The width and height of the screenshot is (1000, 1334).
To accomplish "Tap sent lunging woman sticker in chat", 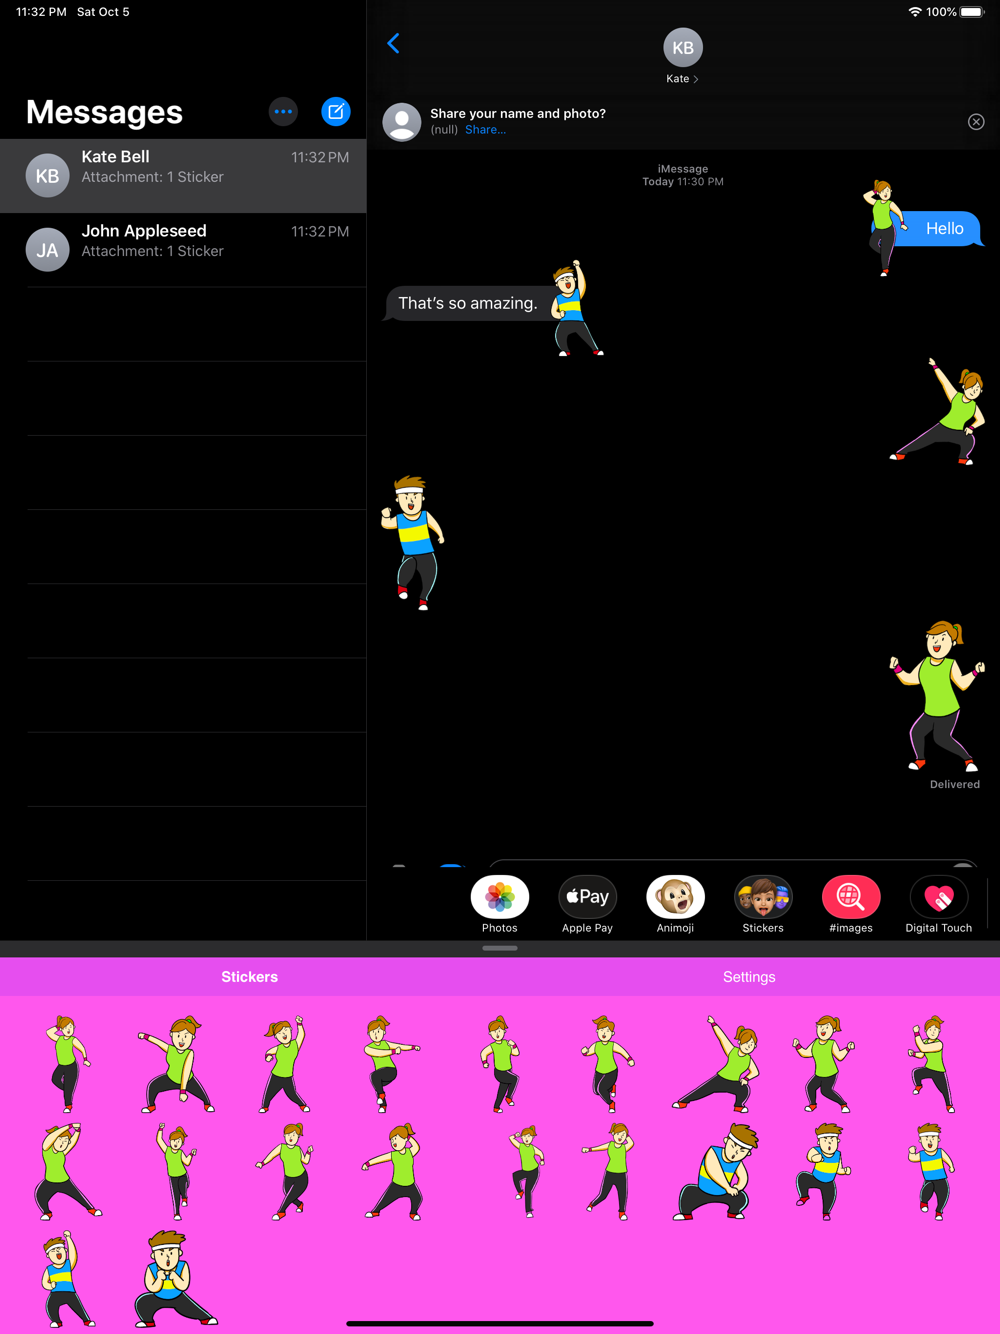I will tap(938, 411).
